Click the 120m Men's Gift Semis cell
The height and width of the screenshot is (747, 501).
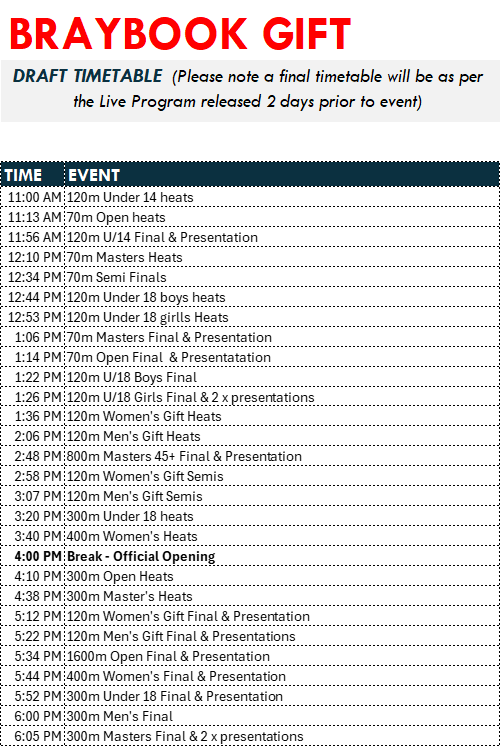pyautogui.click(x=282, y=496)
